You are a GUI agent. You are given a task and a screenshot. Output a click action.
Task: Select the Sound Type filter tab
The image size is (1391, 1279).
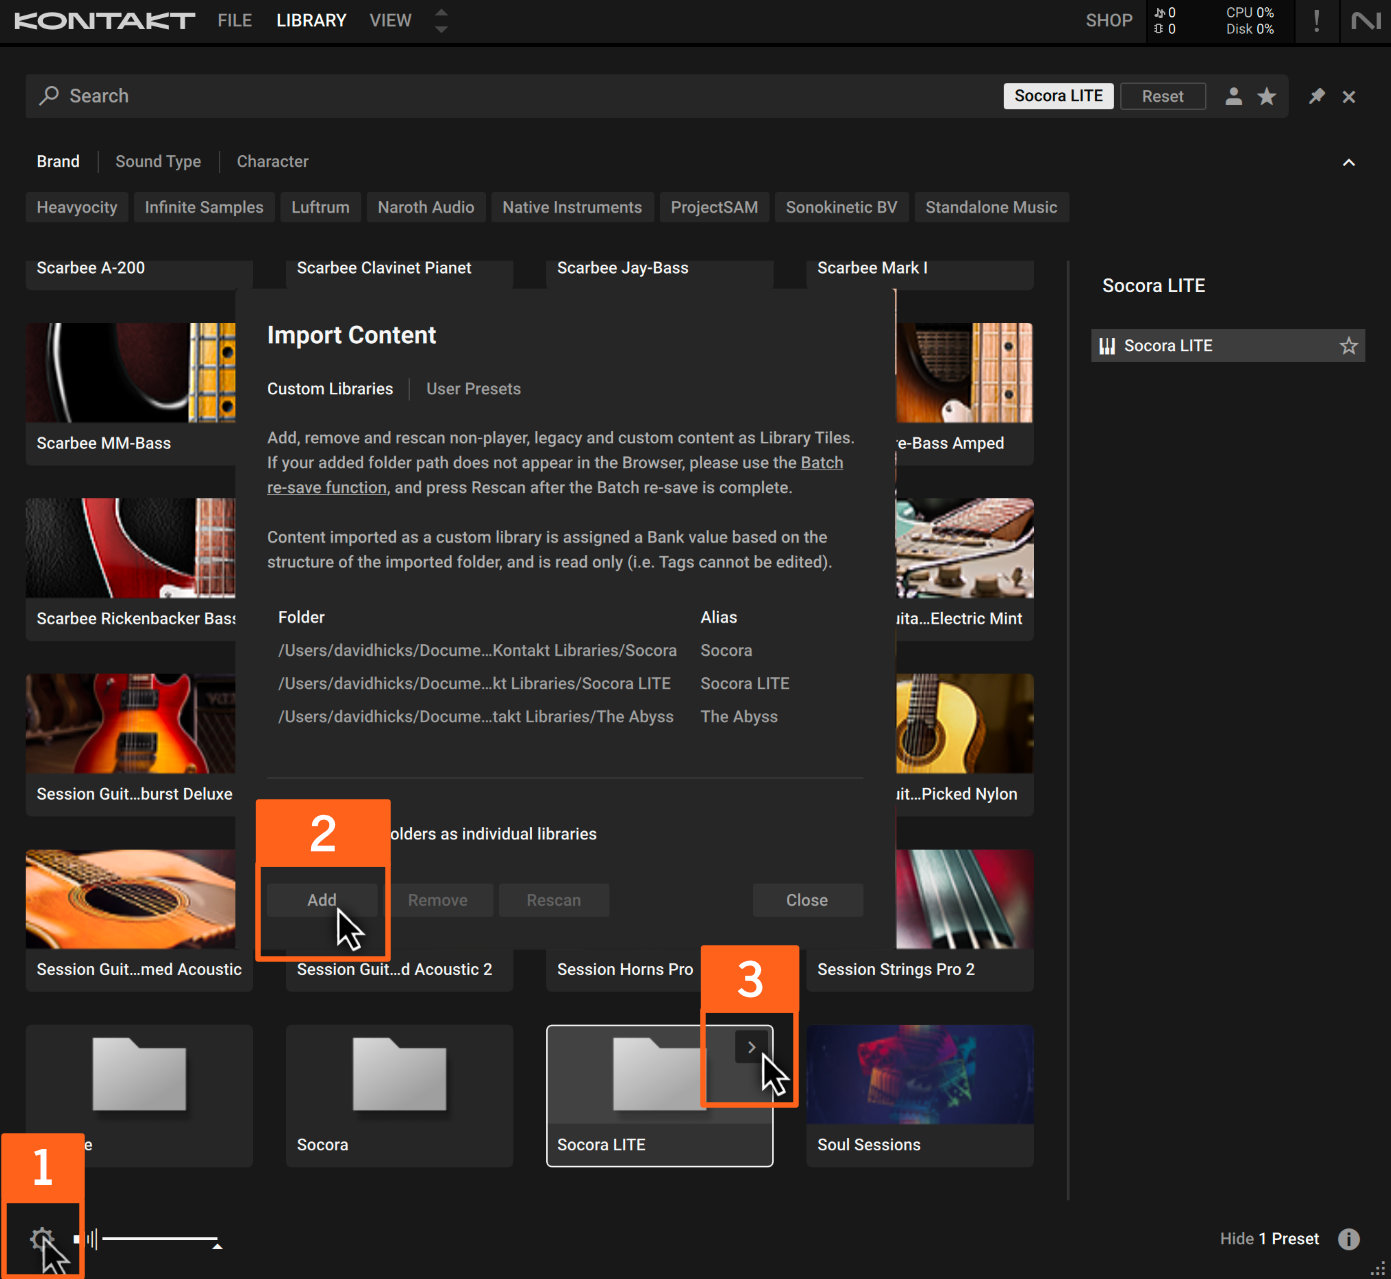158,161
